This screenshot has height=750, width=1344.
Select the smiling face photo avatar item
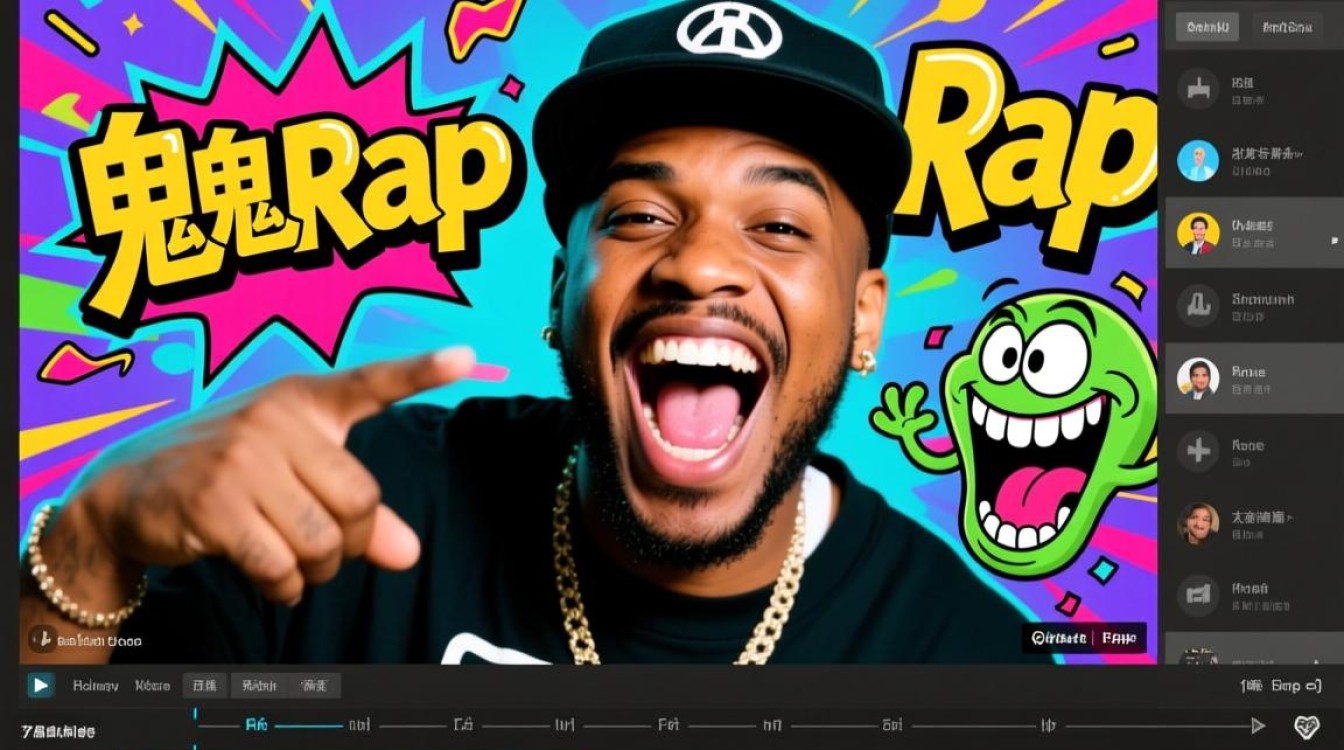pyautogui.click(x=1197, y=523)
